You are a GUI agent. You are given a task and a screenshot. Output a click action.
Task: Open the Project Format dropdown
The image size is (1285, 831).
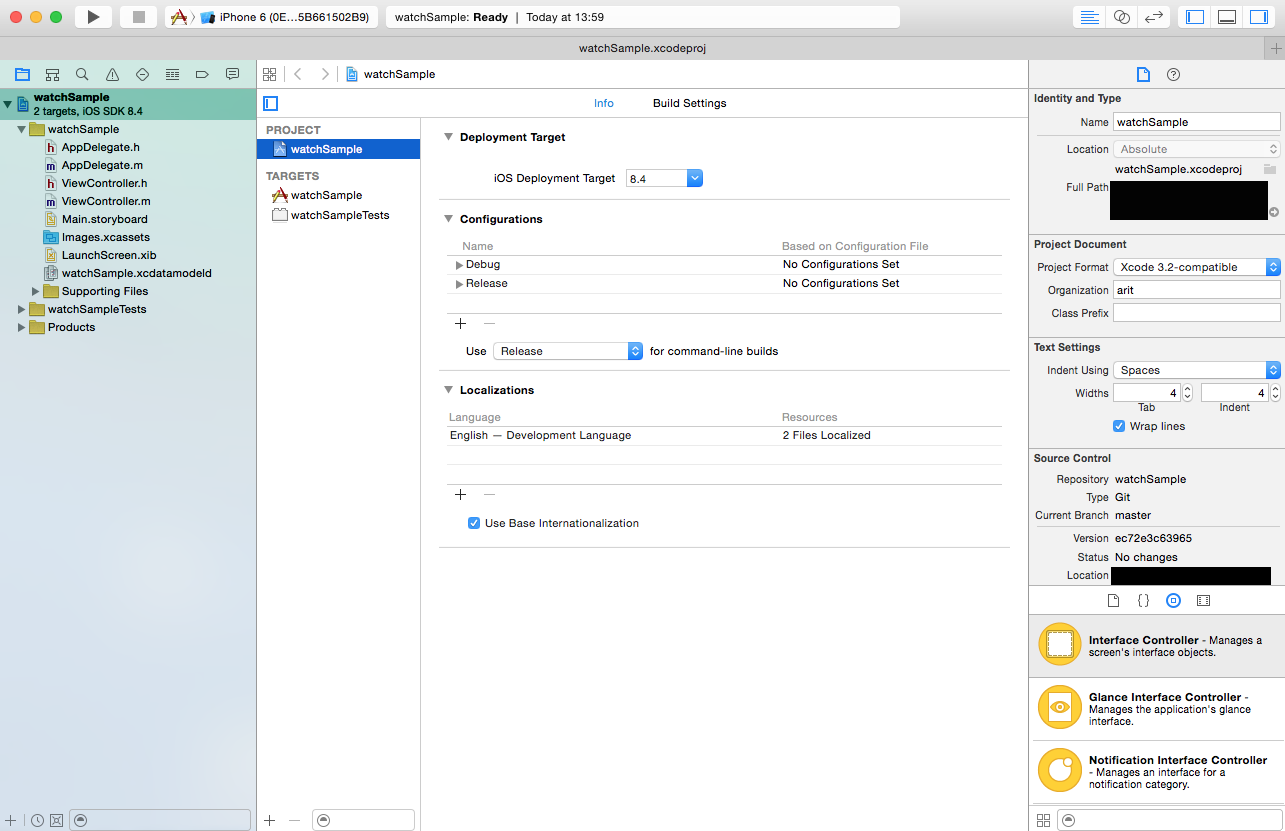point(1196,267)
